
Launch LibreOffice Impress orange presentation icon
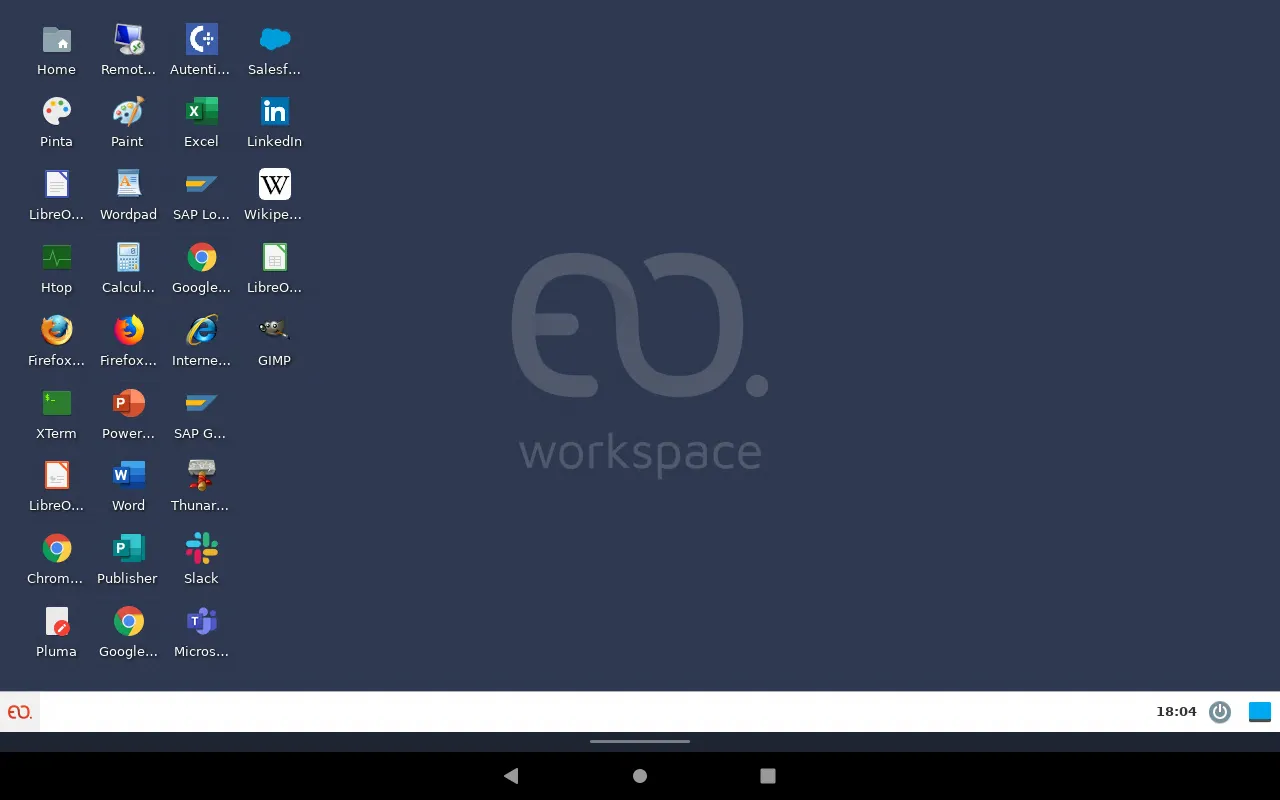point(56,476)
